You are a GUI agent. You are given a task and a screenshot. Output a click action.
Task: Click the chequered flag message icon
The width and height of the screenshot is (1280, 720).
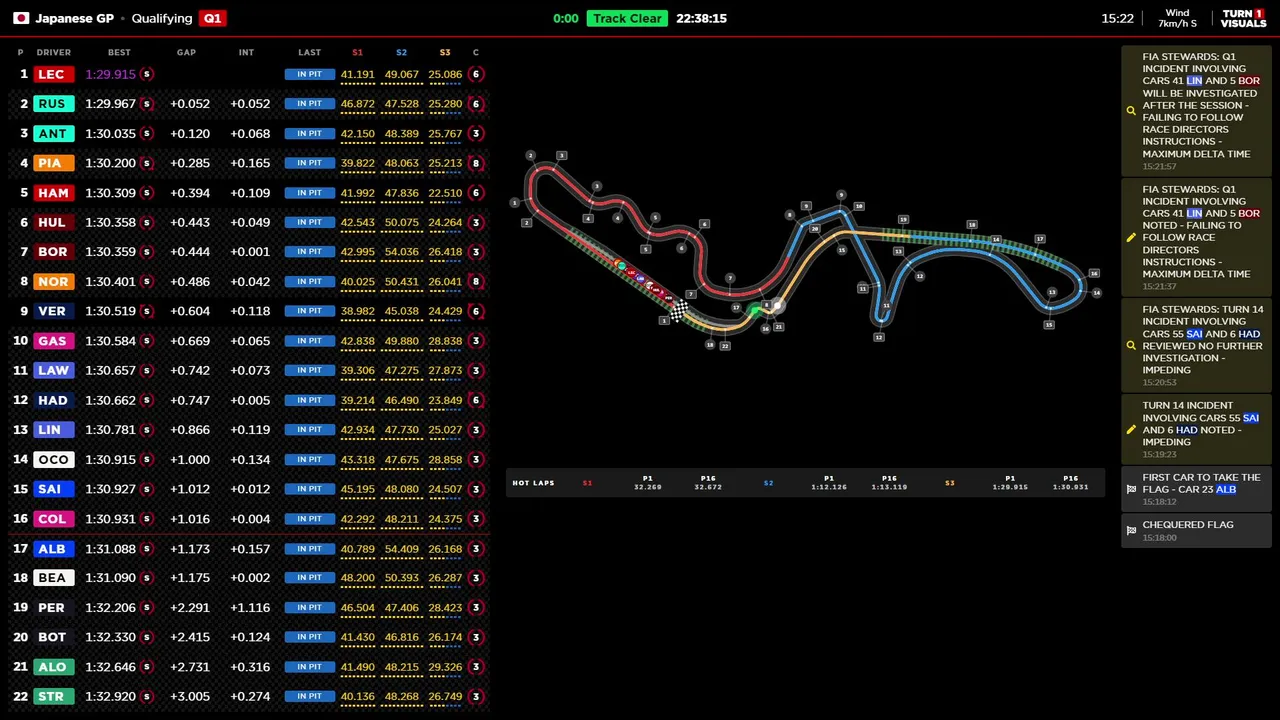pos(1131,531)
